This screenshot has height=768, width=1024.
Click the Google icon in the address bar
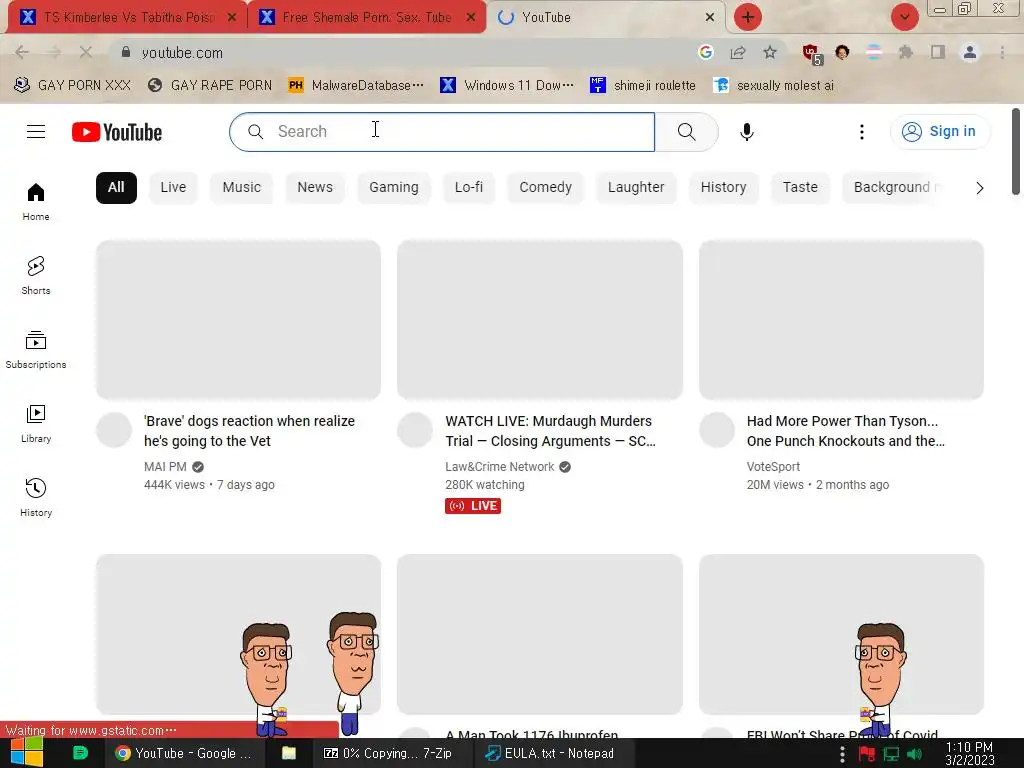coord(705,52)
